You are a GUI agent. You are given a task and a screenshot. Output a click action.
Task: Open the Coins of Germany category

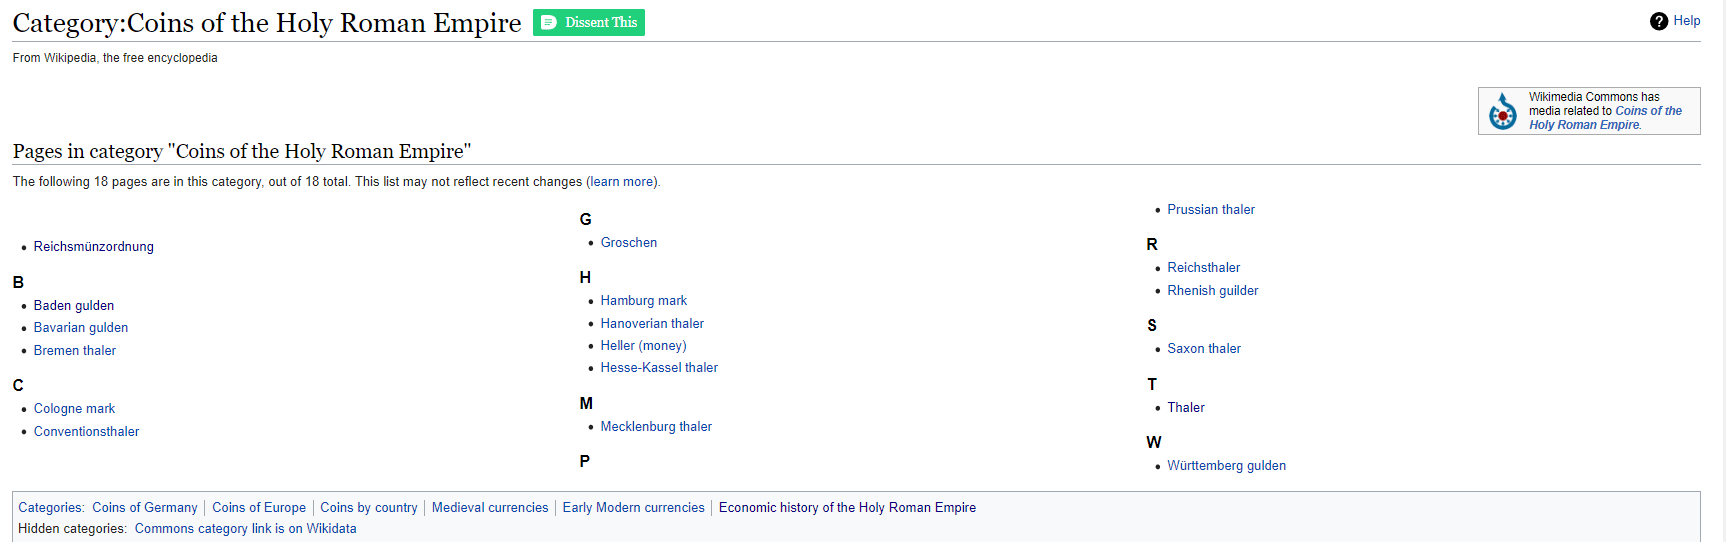144,508
